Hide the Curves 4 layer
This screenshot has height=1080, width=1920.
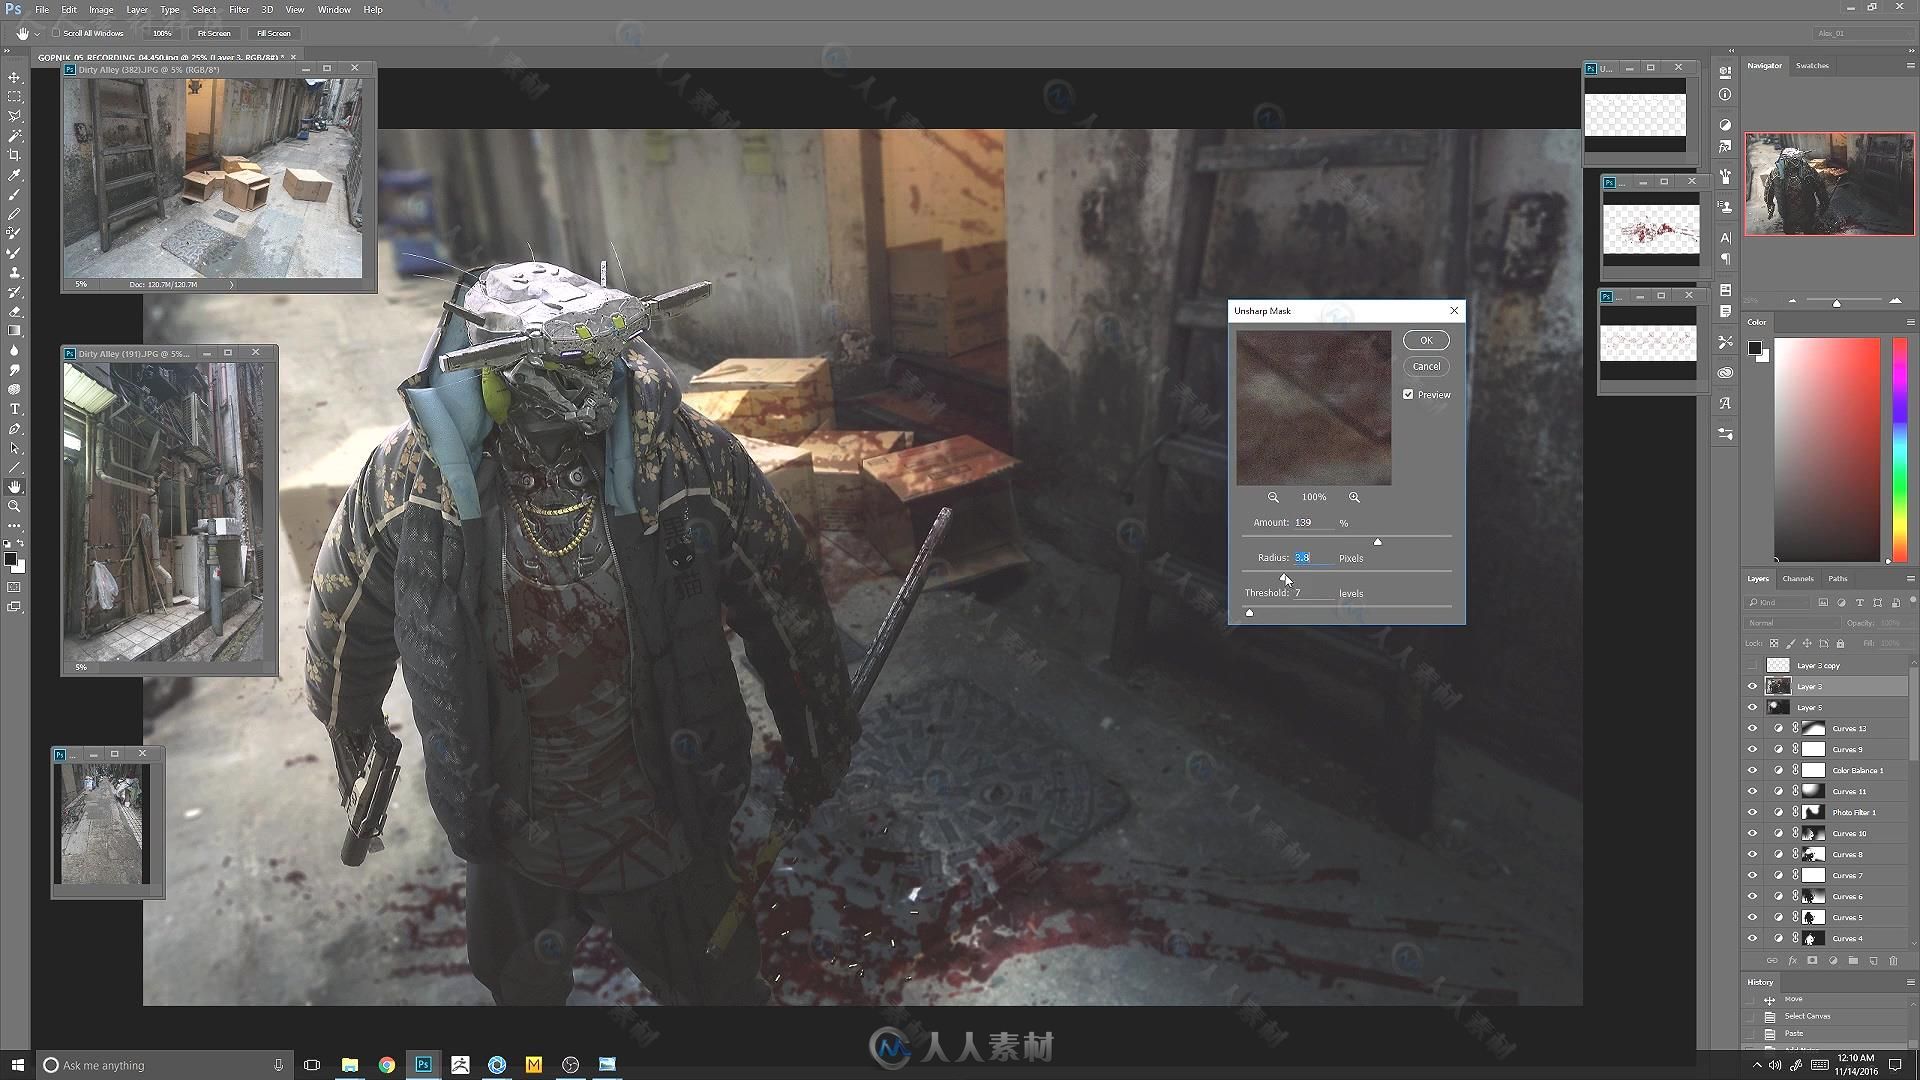click(1752, 939)
